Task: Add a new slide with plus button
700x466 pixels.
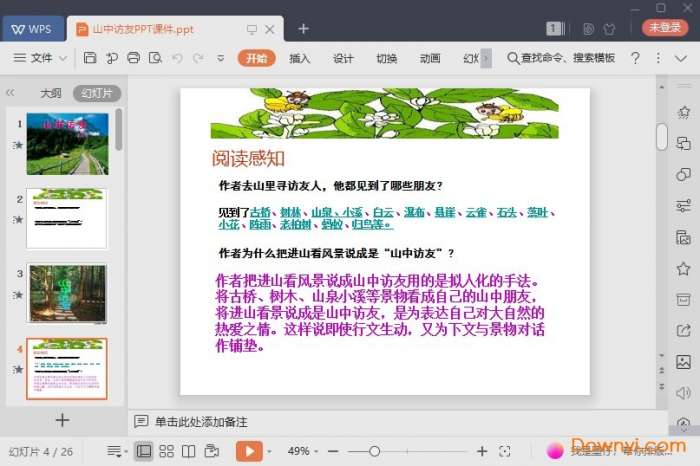Action: 62,420
